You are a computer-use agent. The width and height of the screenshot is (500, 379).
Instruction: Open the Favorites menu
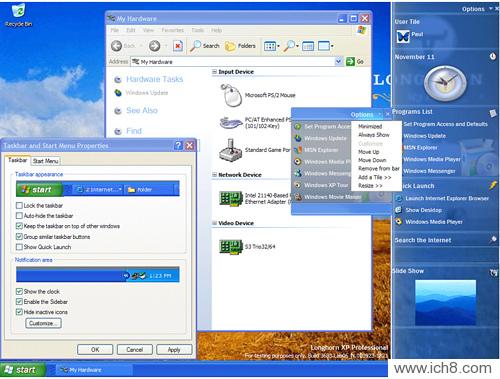pos(172,30)
